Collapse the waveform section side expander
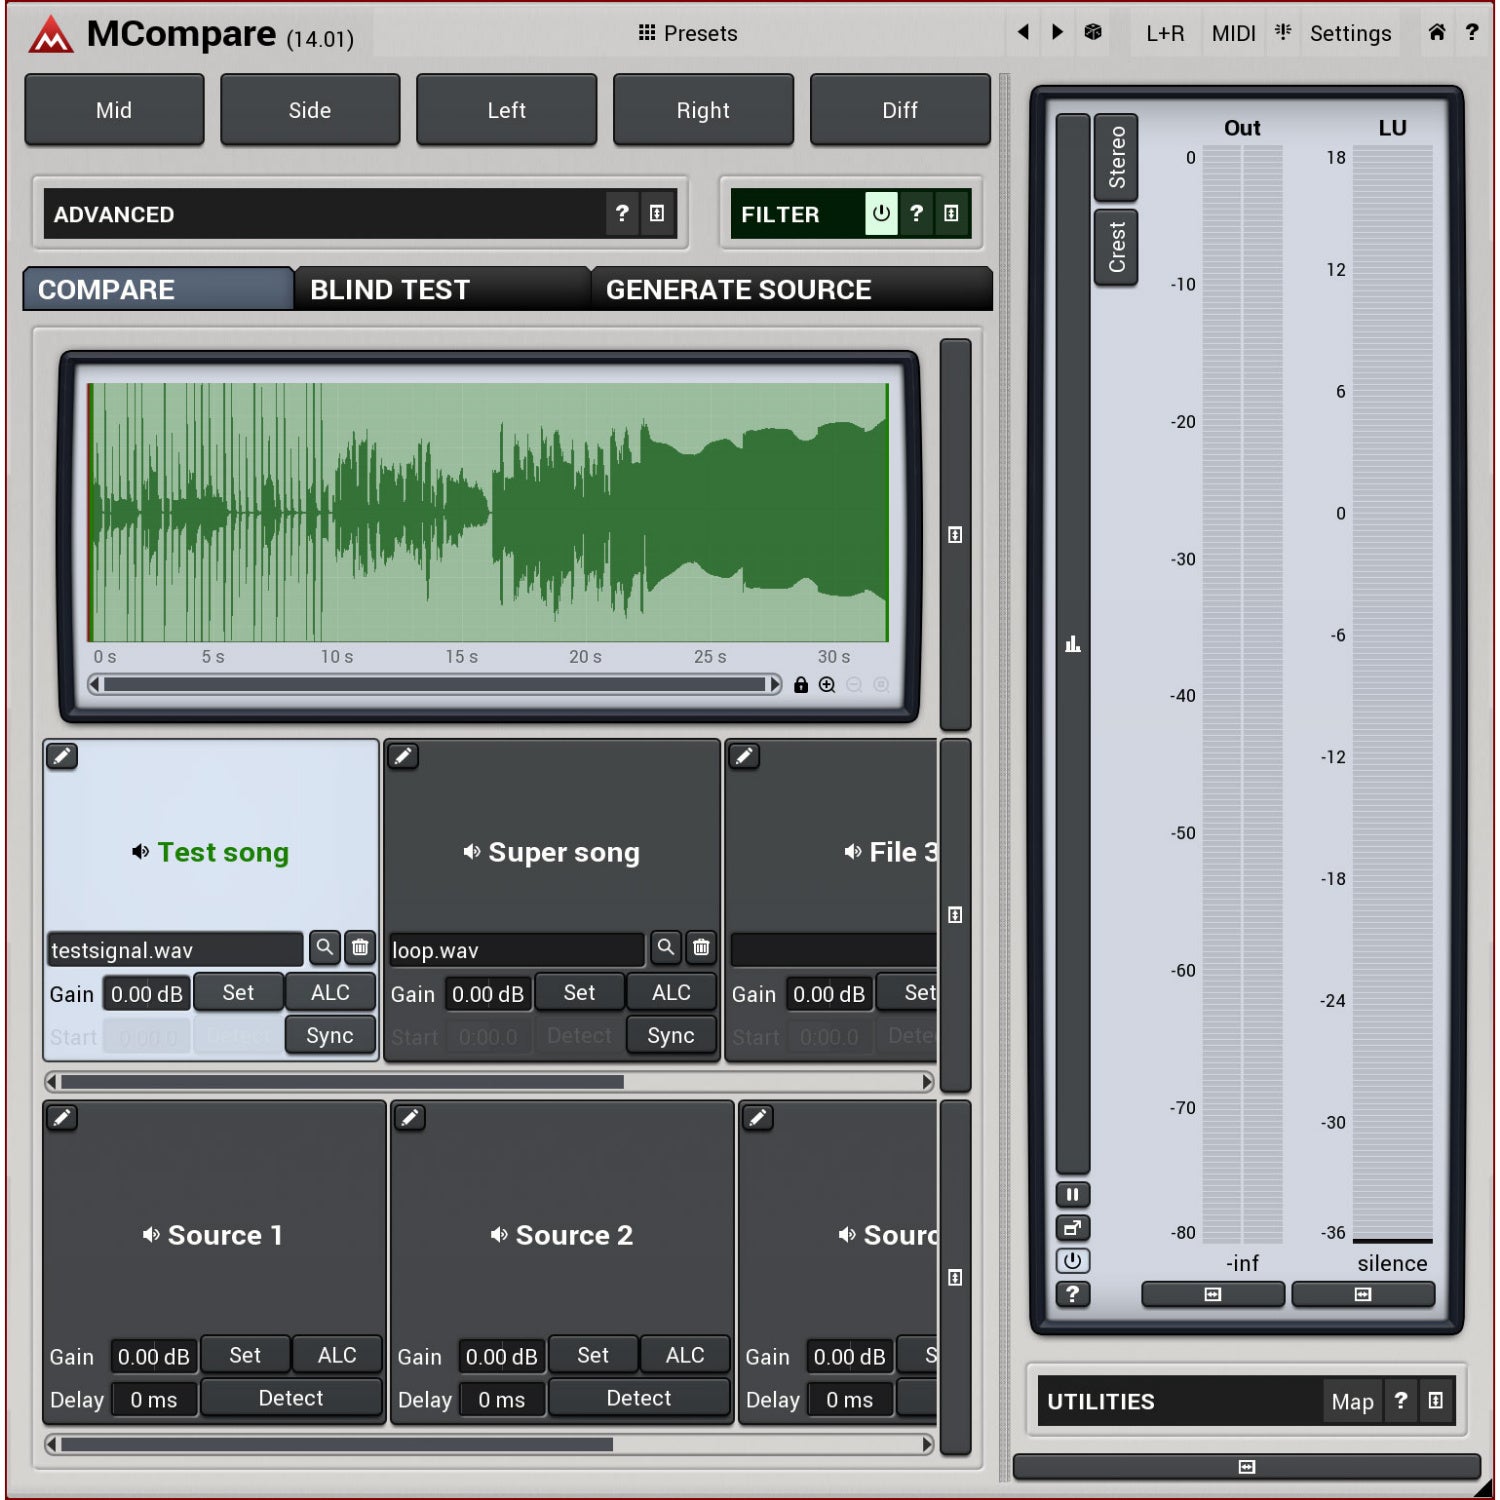The height and width of the screenshot is (1500, 1500). tap(955, 535)
